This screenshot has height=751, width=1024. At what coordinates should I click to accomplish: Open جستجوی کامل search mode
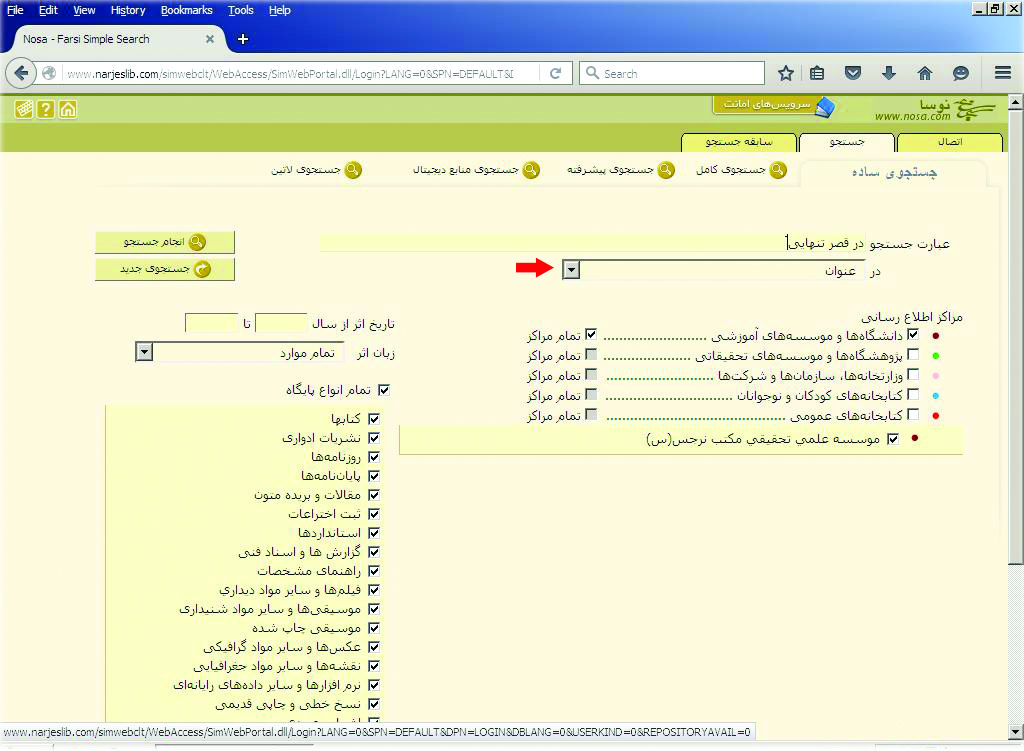point(741,170)
